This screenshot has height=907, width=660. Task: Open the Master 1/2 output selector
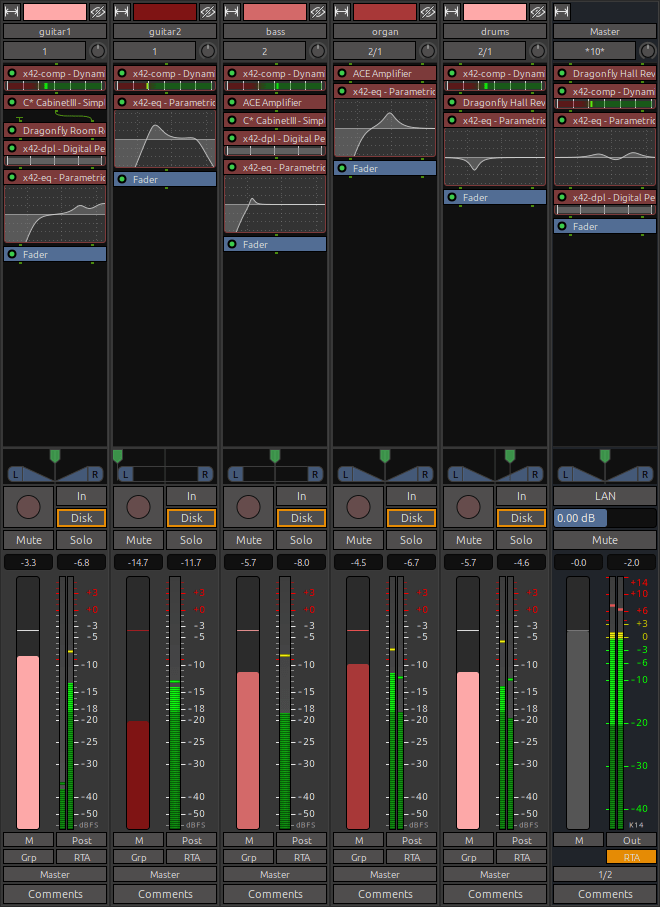[x=605, y=874]
